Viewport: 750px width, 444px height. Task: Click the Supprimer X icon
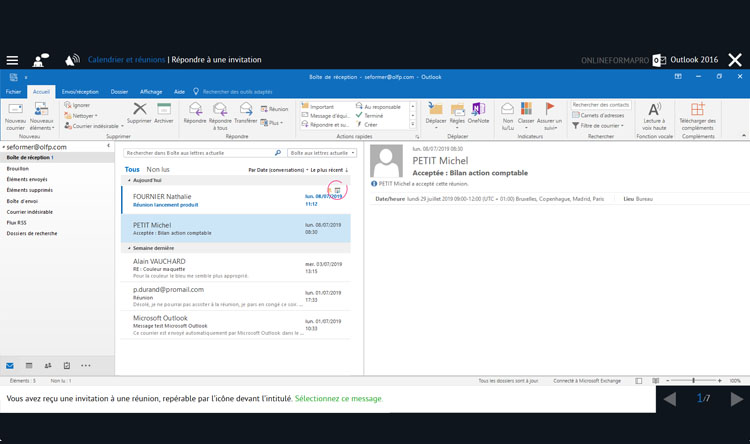(140, 109)
